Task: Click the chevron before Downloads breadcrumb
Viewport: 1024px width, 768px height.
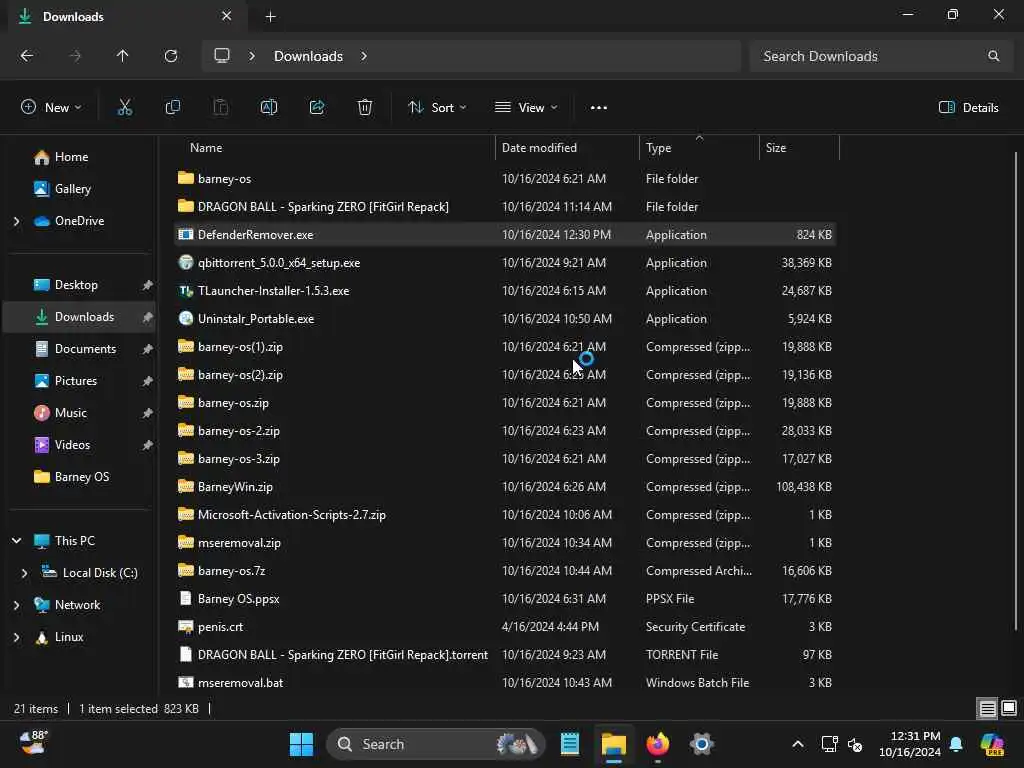Action: pyautogui.click(x=252, y=56)
